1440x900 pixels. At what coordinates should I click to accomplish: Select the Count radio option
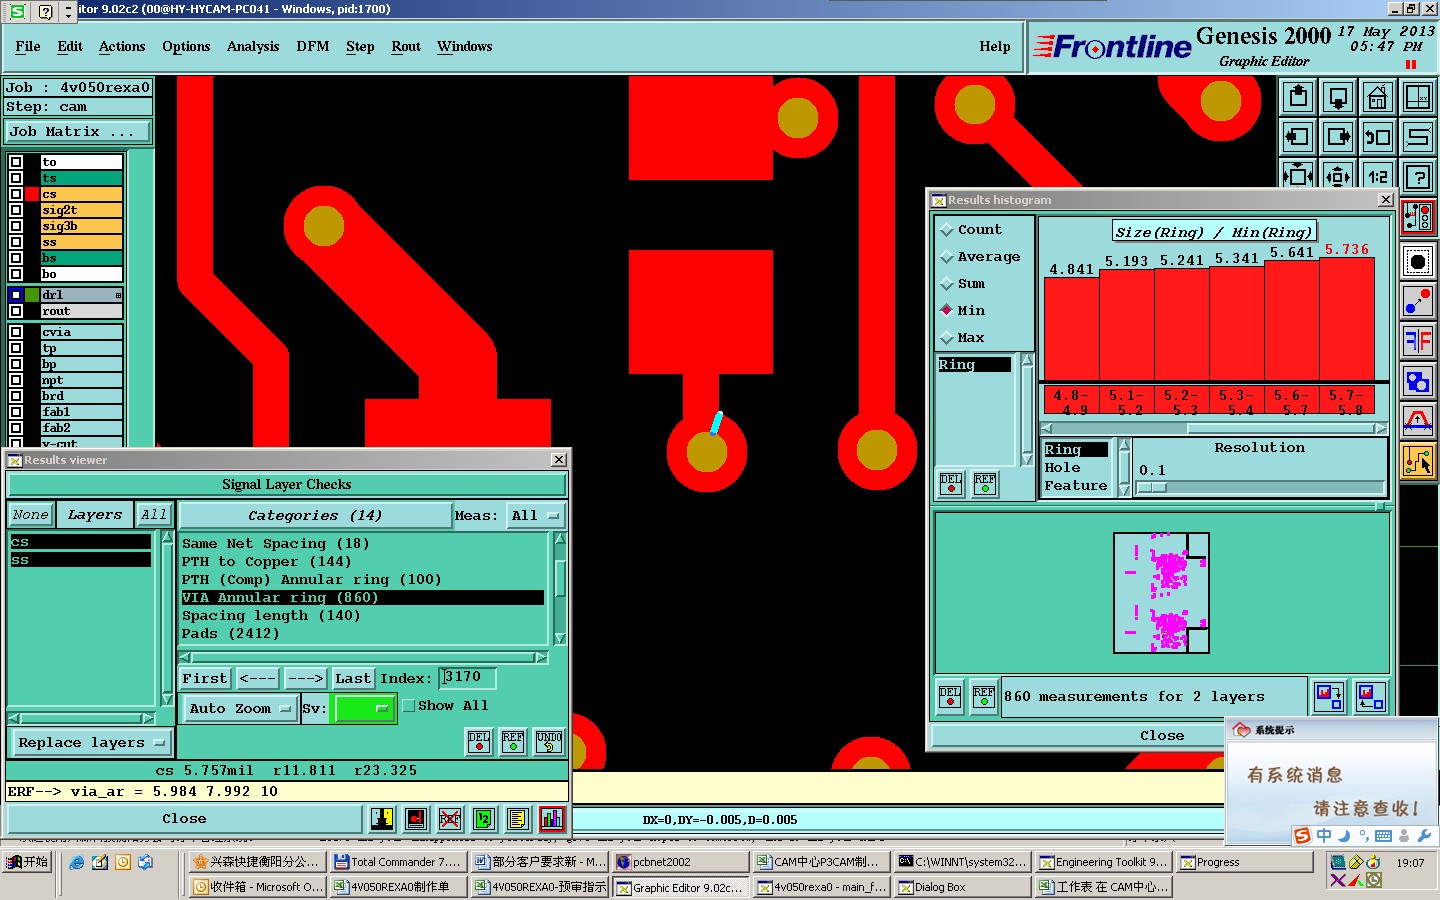click(946, 230)
